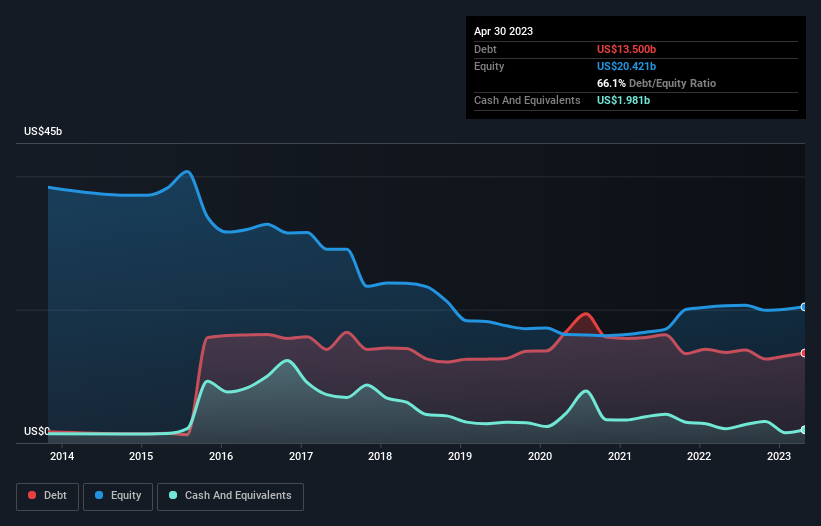821x526 pixels.
Task: Click the Equity data point marker at chart end
Action: [804, 307]
